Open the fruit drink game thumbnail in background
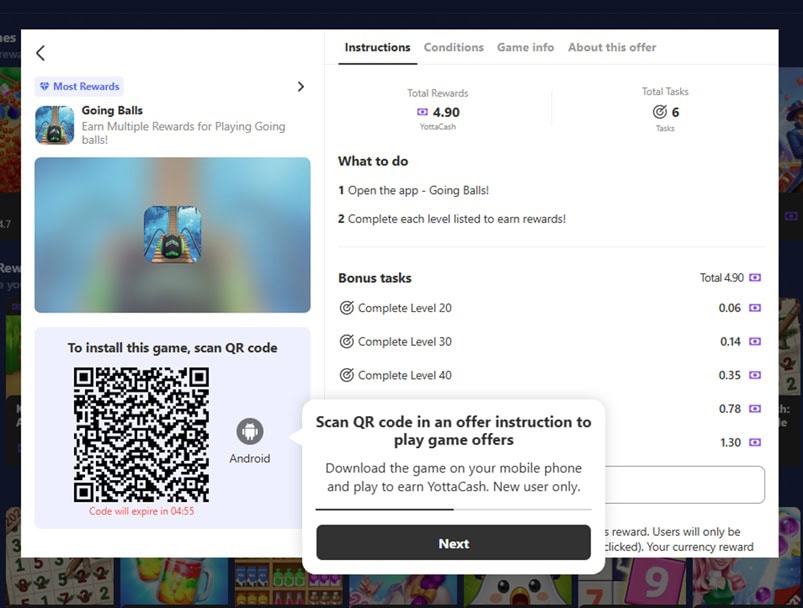 click(x=173, y=582)
